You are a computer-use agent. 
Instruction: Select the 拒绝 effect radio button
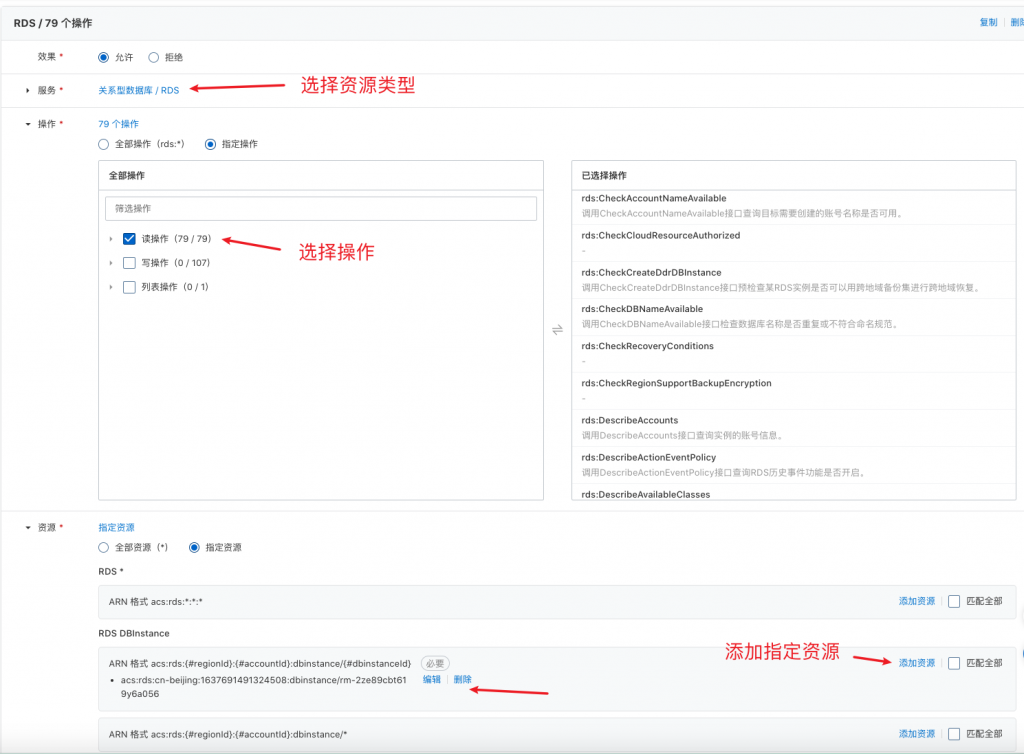click(153, 57)
